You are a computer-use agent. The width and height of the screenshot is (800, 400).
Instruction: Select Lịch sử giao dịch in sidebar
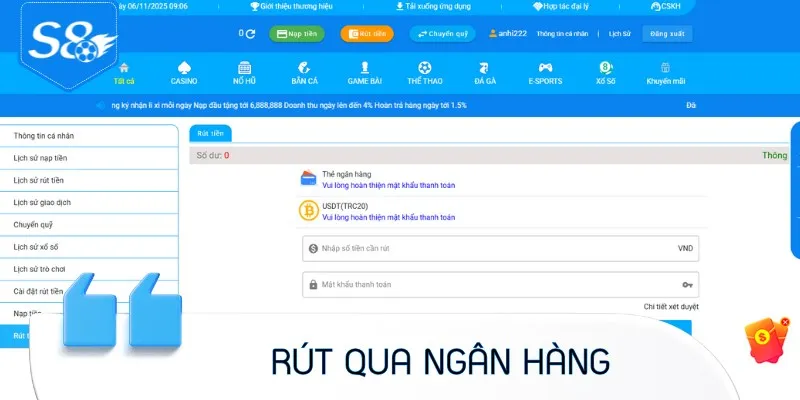click(x=89, y=203)
